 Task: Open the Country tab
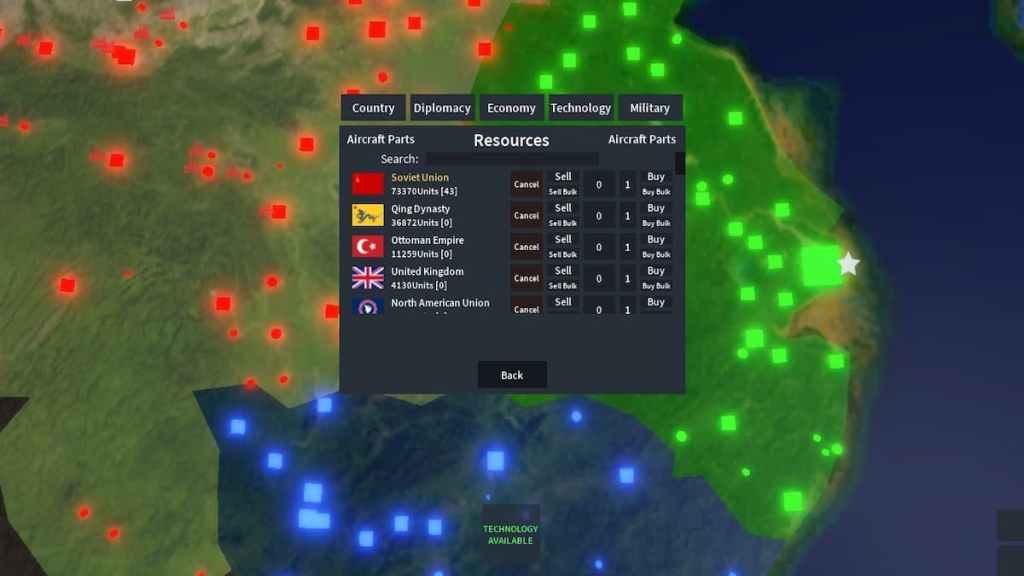pos(373,108)
